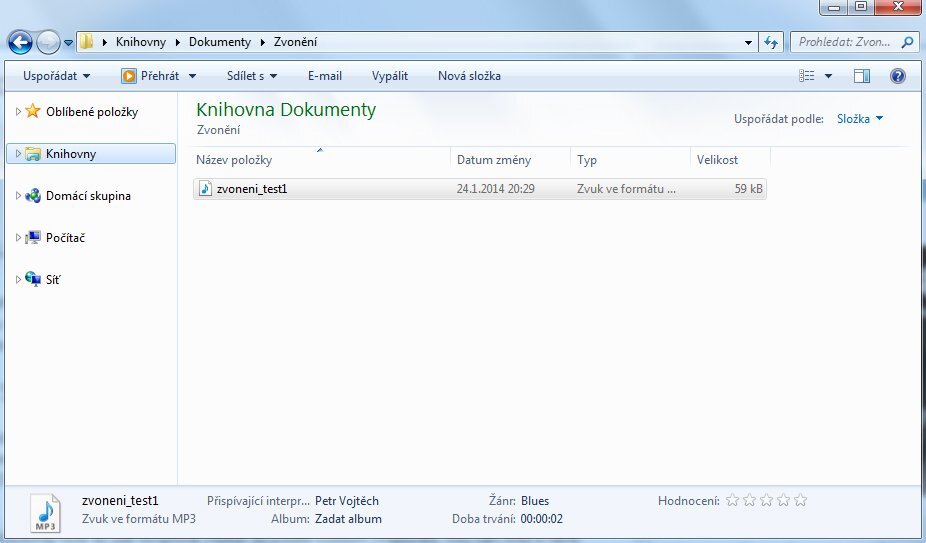Click the greyed Forward arrow button
The image size is (926, 543).
[x=48, y=43]
